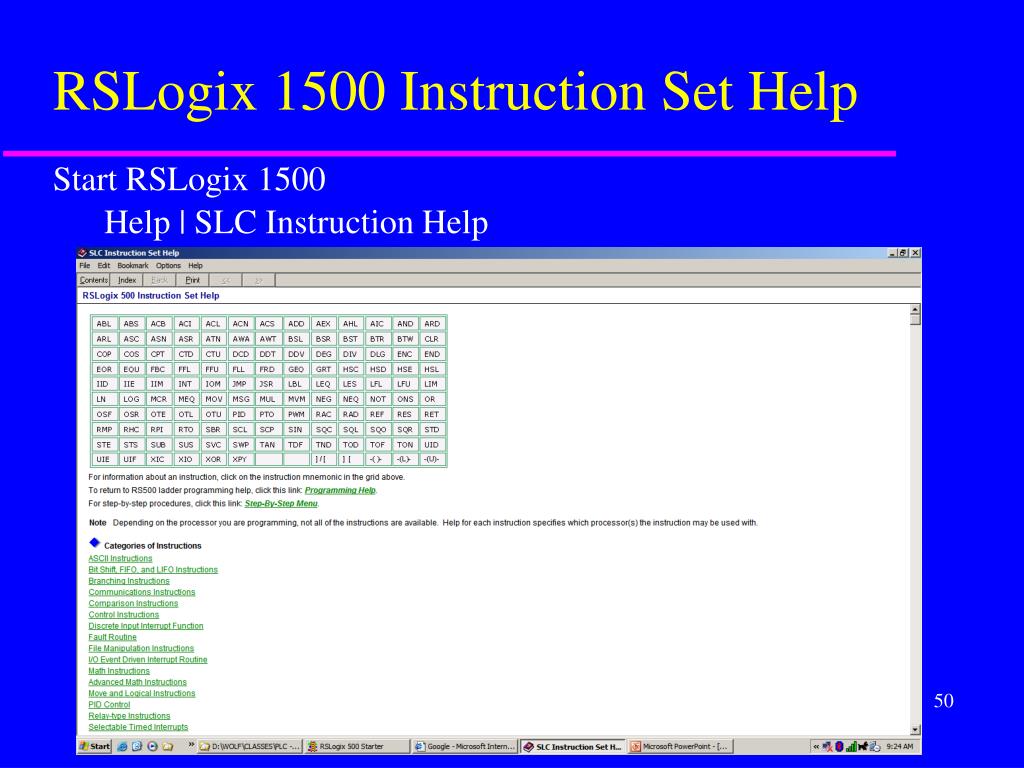This screenshot has width=1024, height=768.
Task: Select the -(U)- unlatch symbol cell
Action: click(x=432, y=460)
